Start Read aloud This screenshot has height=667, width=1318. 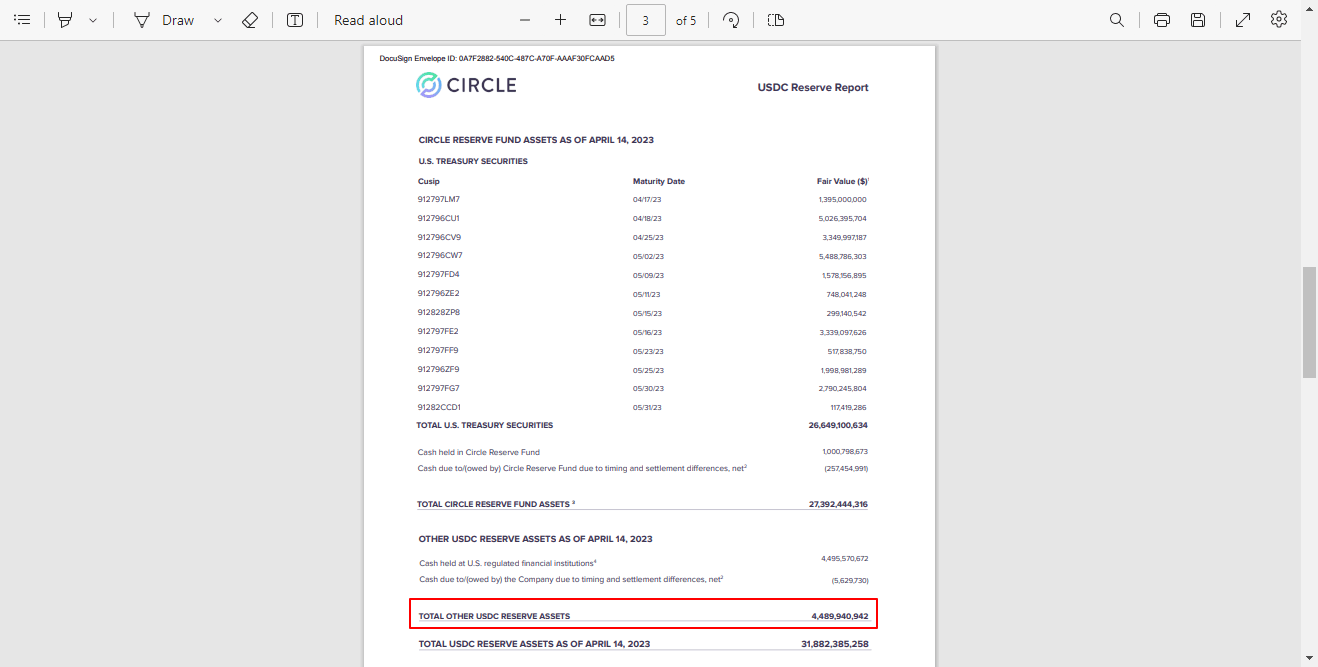click(x=369, y=20)
